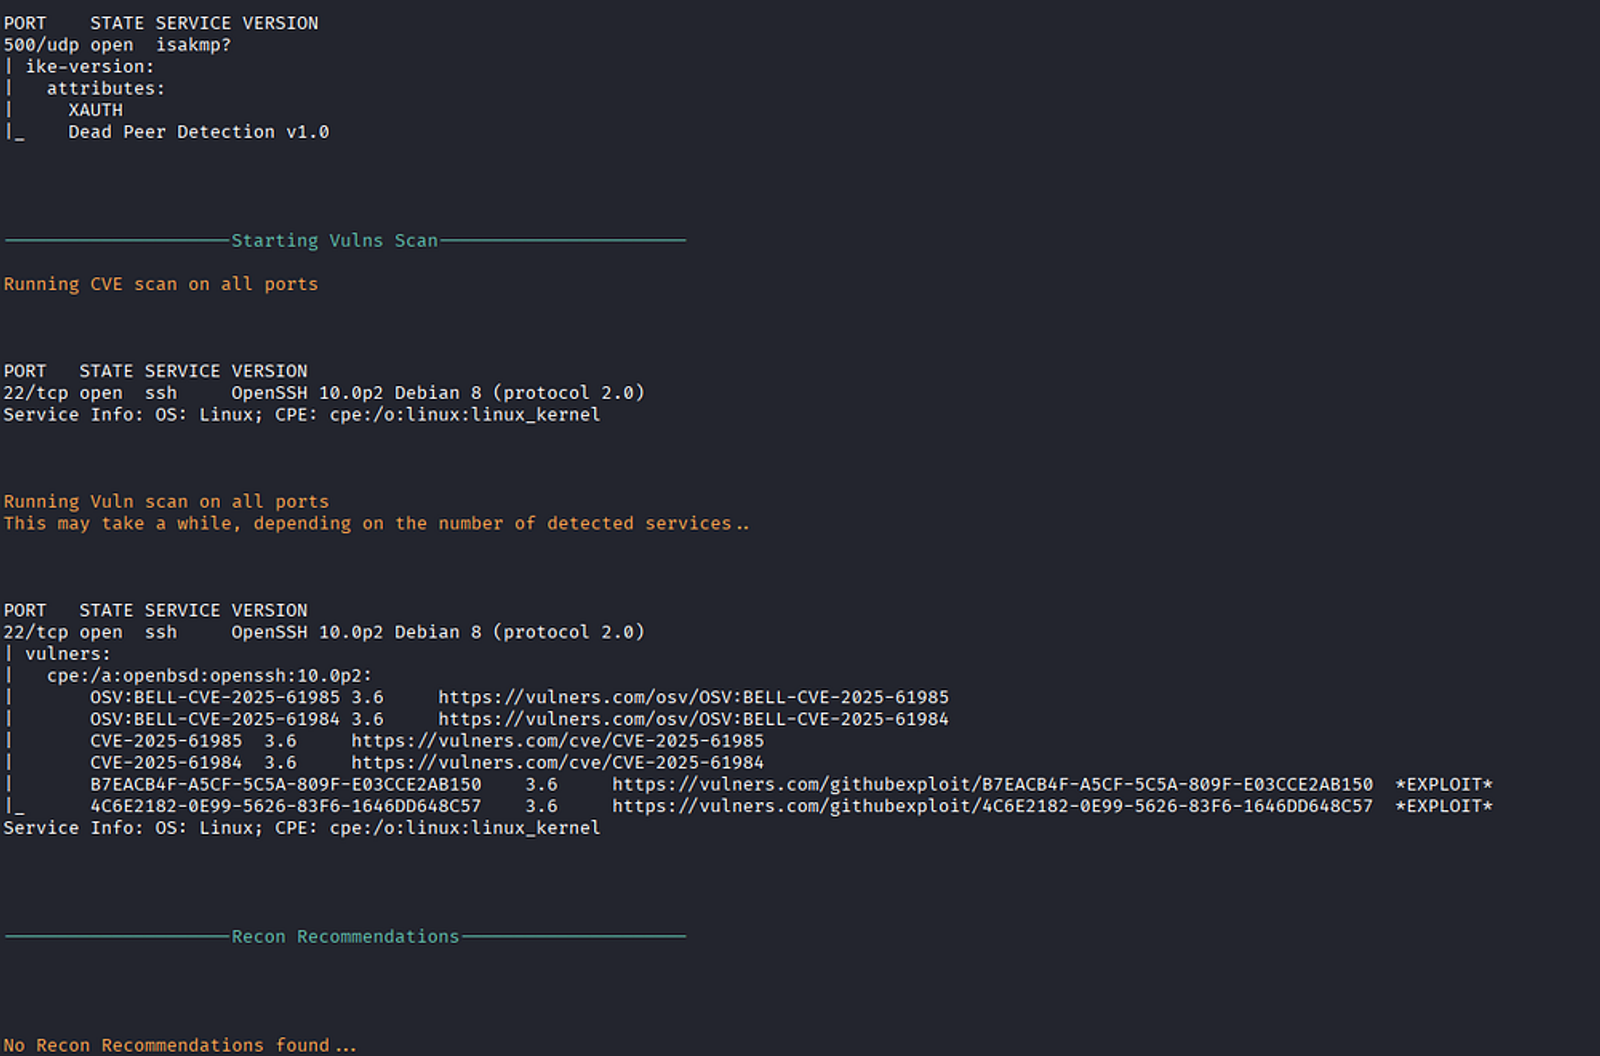This screenshot has height=1056, width=1600.
Task: Click the Service Info line below the exploit rows
Action: [x=302, y=828]
